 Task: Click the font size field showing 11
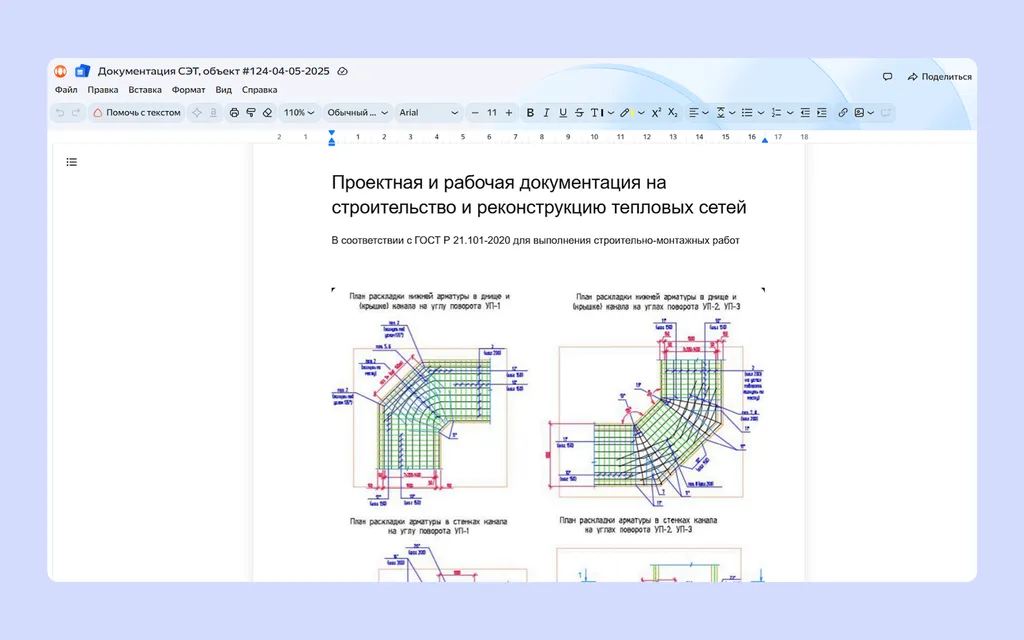(x=492, y=112)
